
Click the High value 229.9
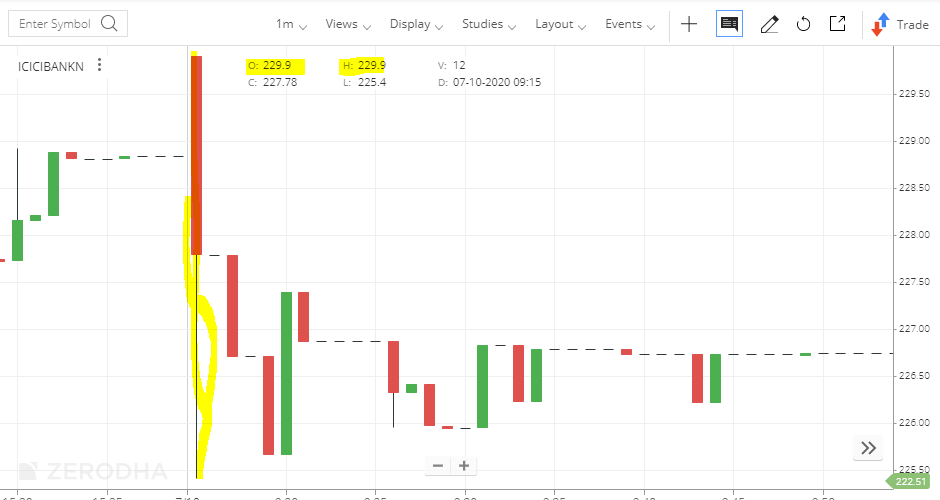point(372,65)
